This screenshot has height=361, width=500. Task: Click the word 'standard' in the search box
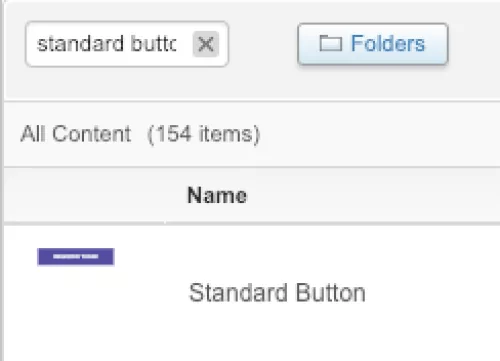(80, 44)
